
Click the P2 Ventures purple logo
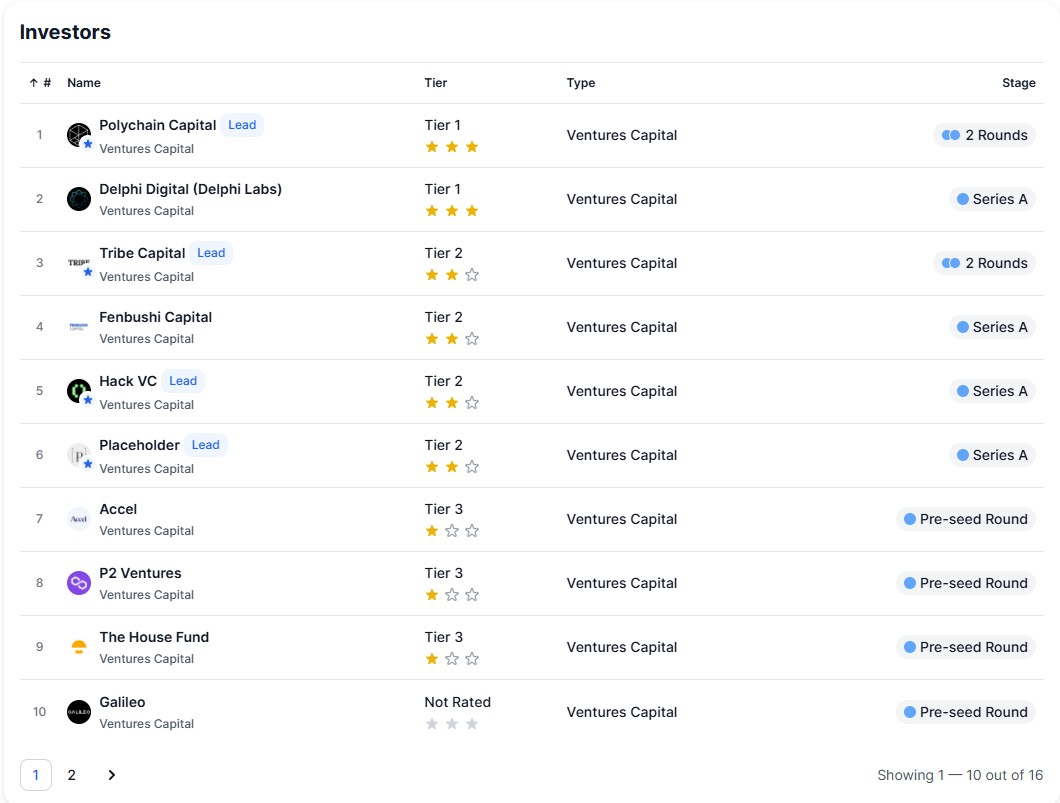(x=79, y=583)
